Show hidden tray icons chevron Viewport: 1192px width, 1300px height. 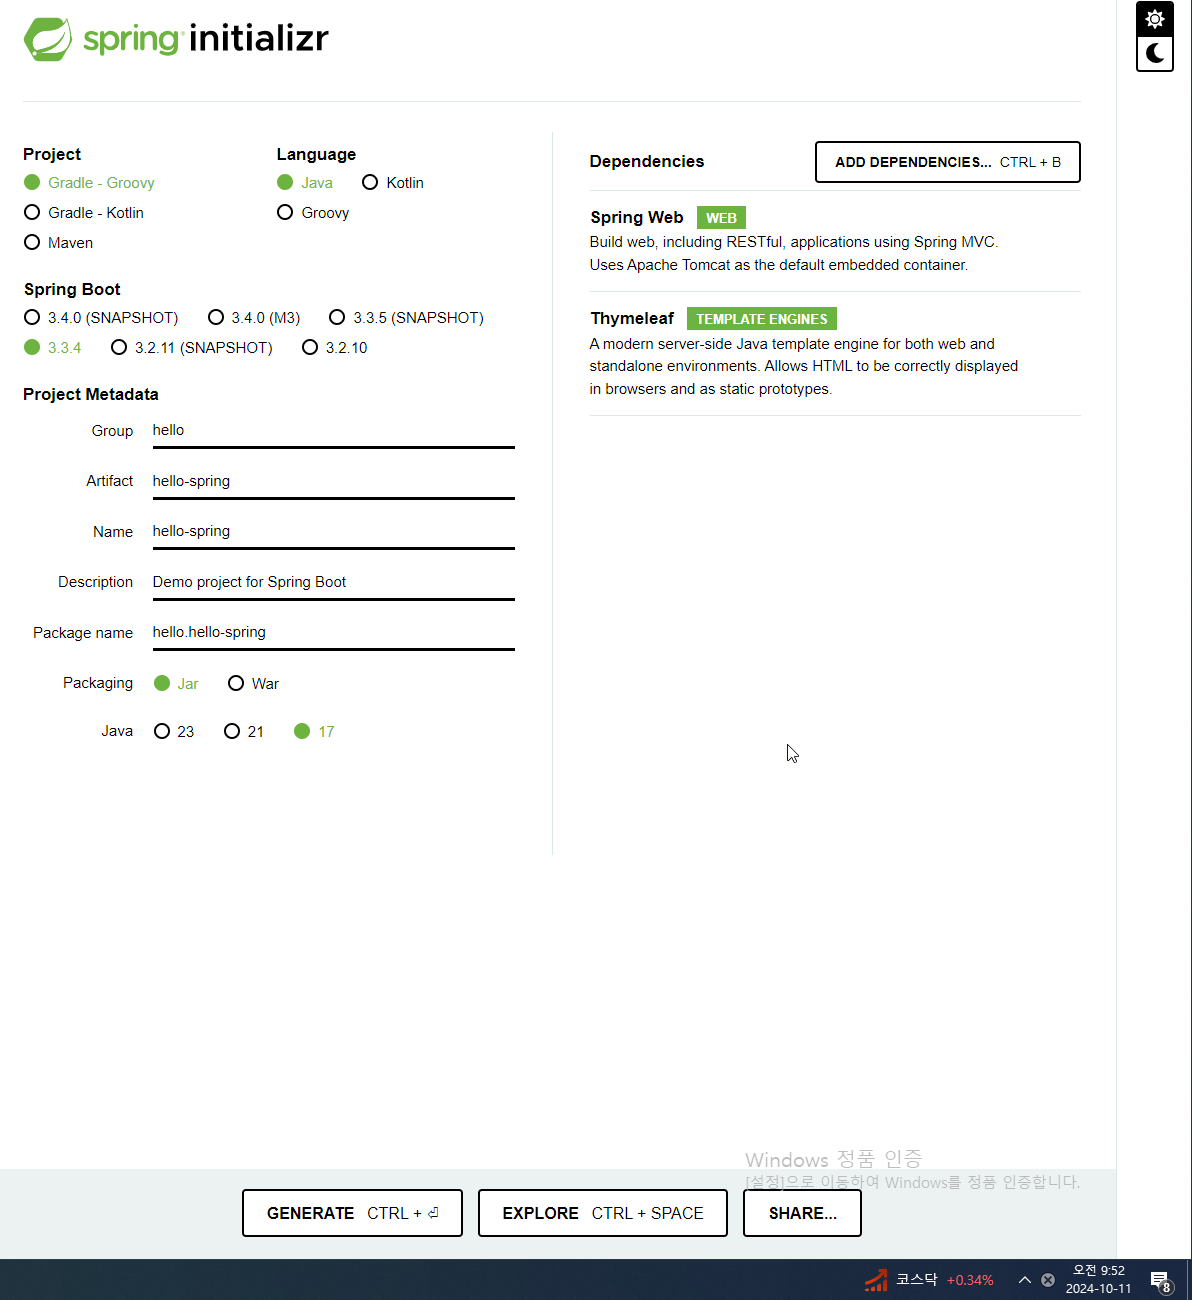click(x=1024, y=1280)
